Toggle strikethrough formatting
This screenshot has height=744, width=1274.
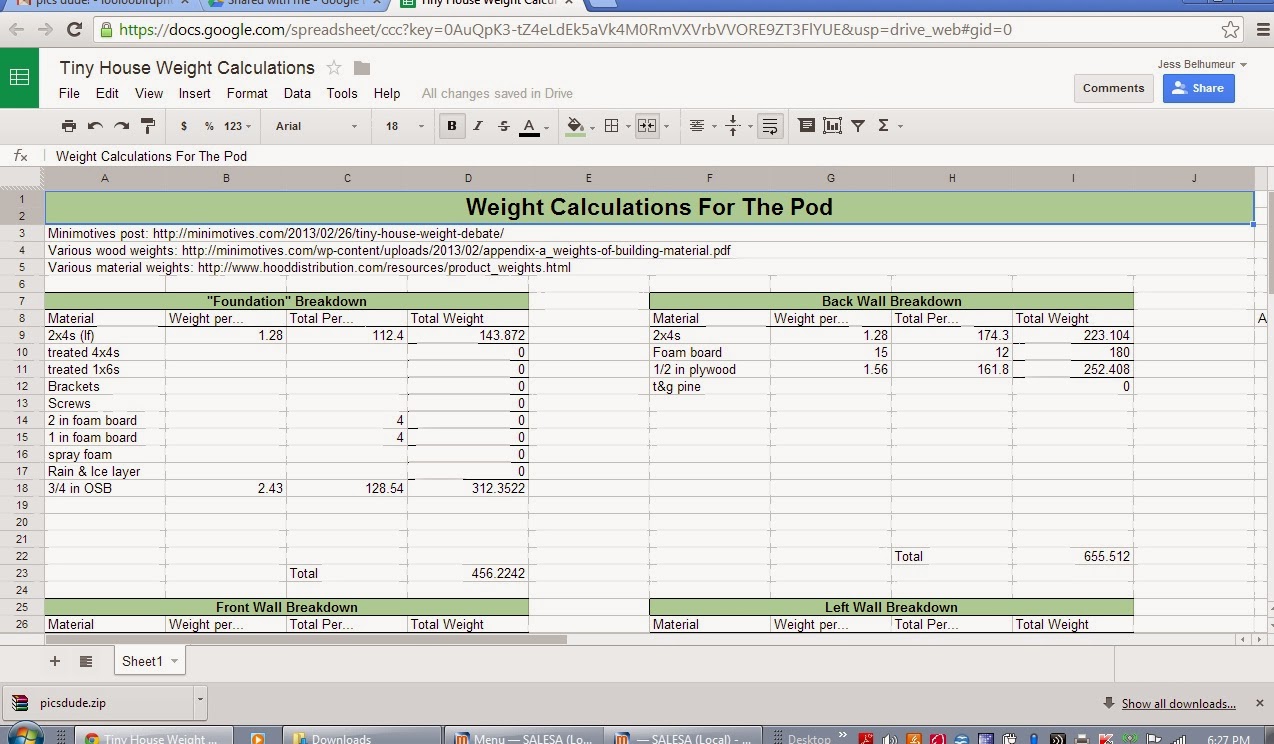[503, 126]
